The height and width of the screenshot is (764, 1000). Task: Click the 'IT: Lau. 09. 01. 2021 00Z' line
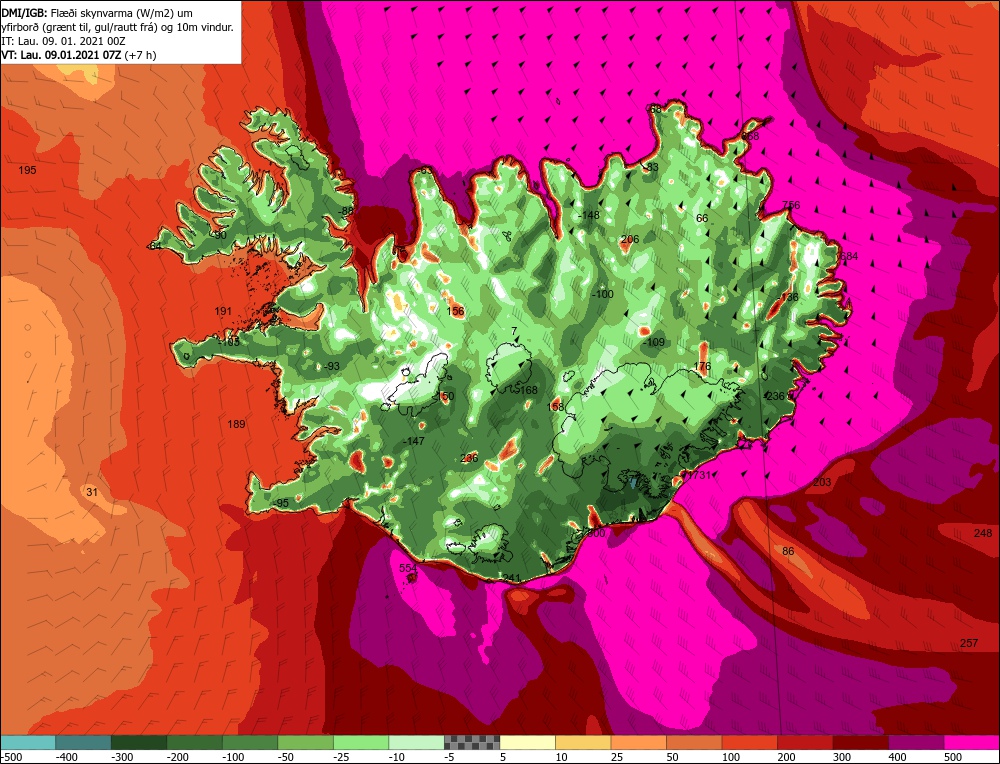pyautogui.click(x=62, y=41)
